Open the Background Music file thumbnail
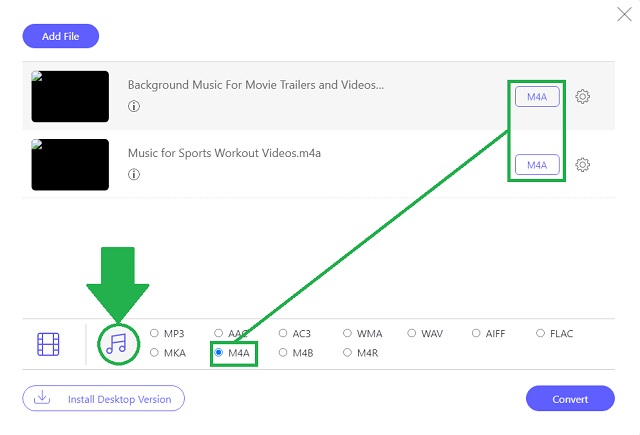The height and width of the screenshot is (435, 640). click(x=70, y=96)
